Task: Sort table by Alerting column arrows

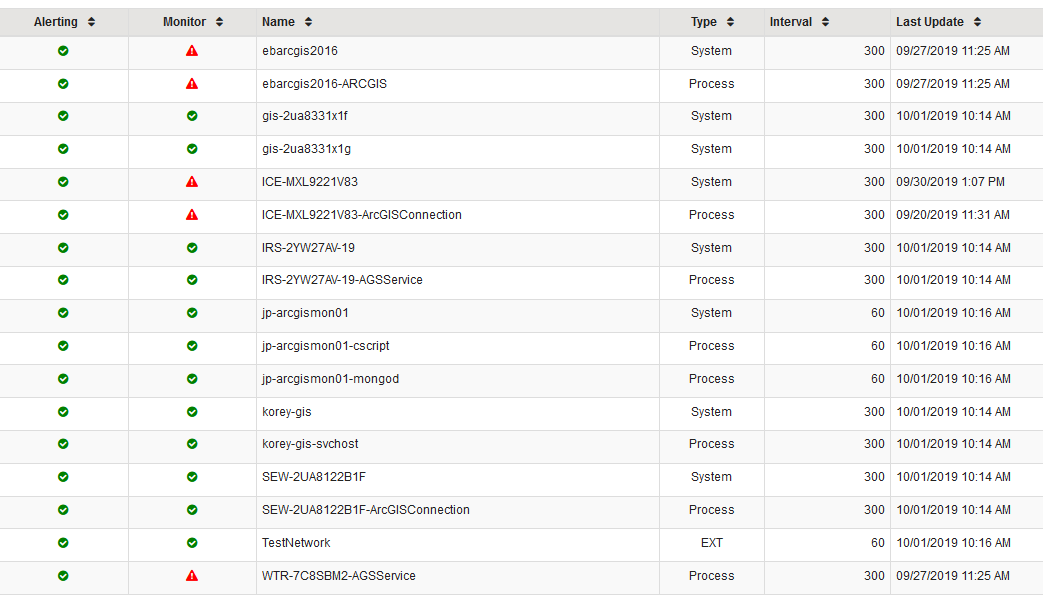Action: click(x=91, y=22)
